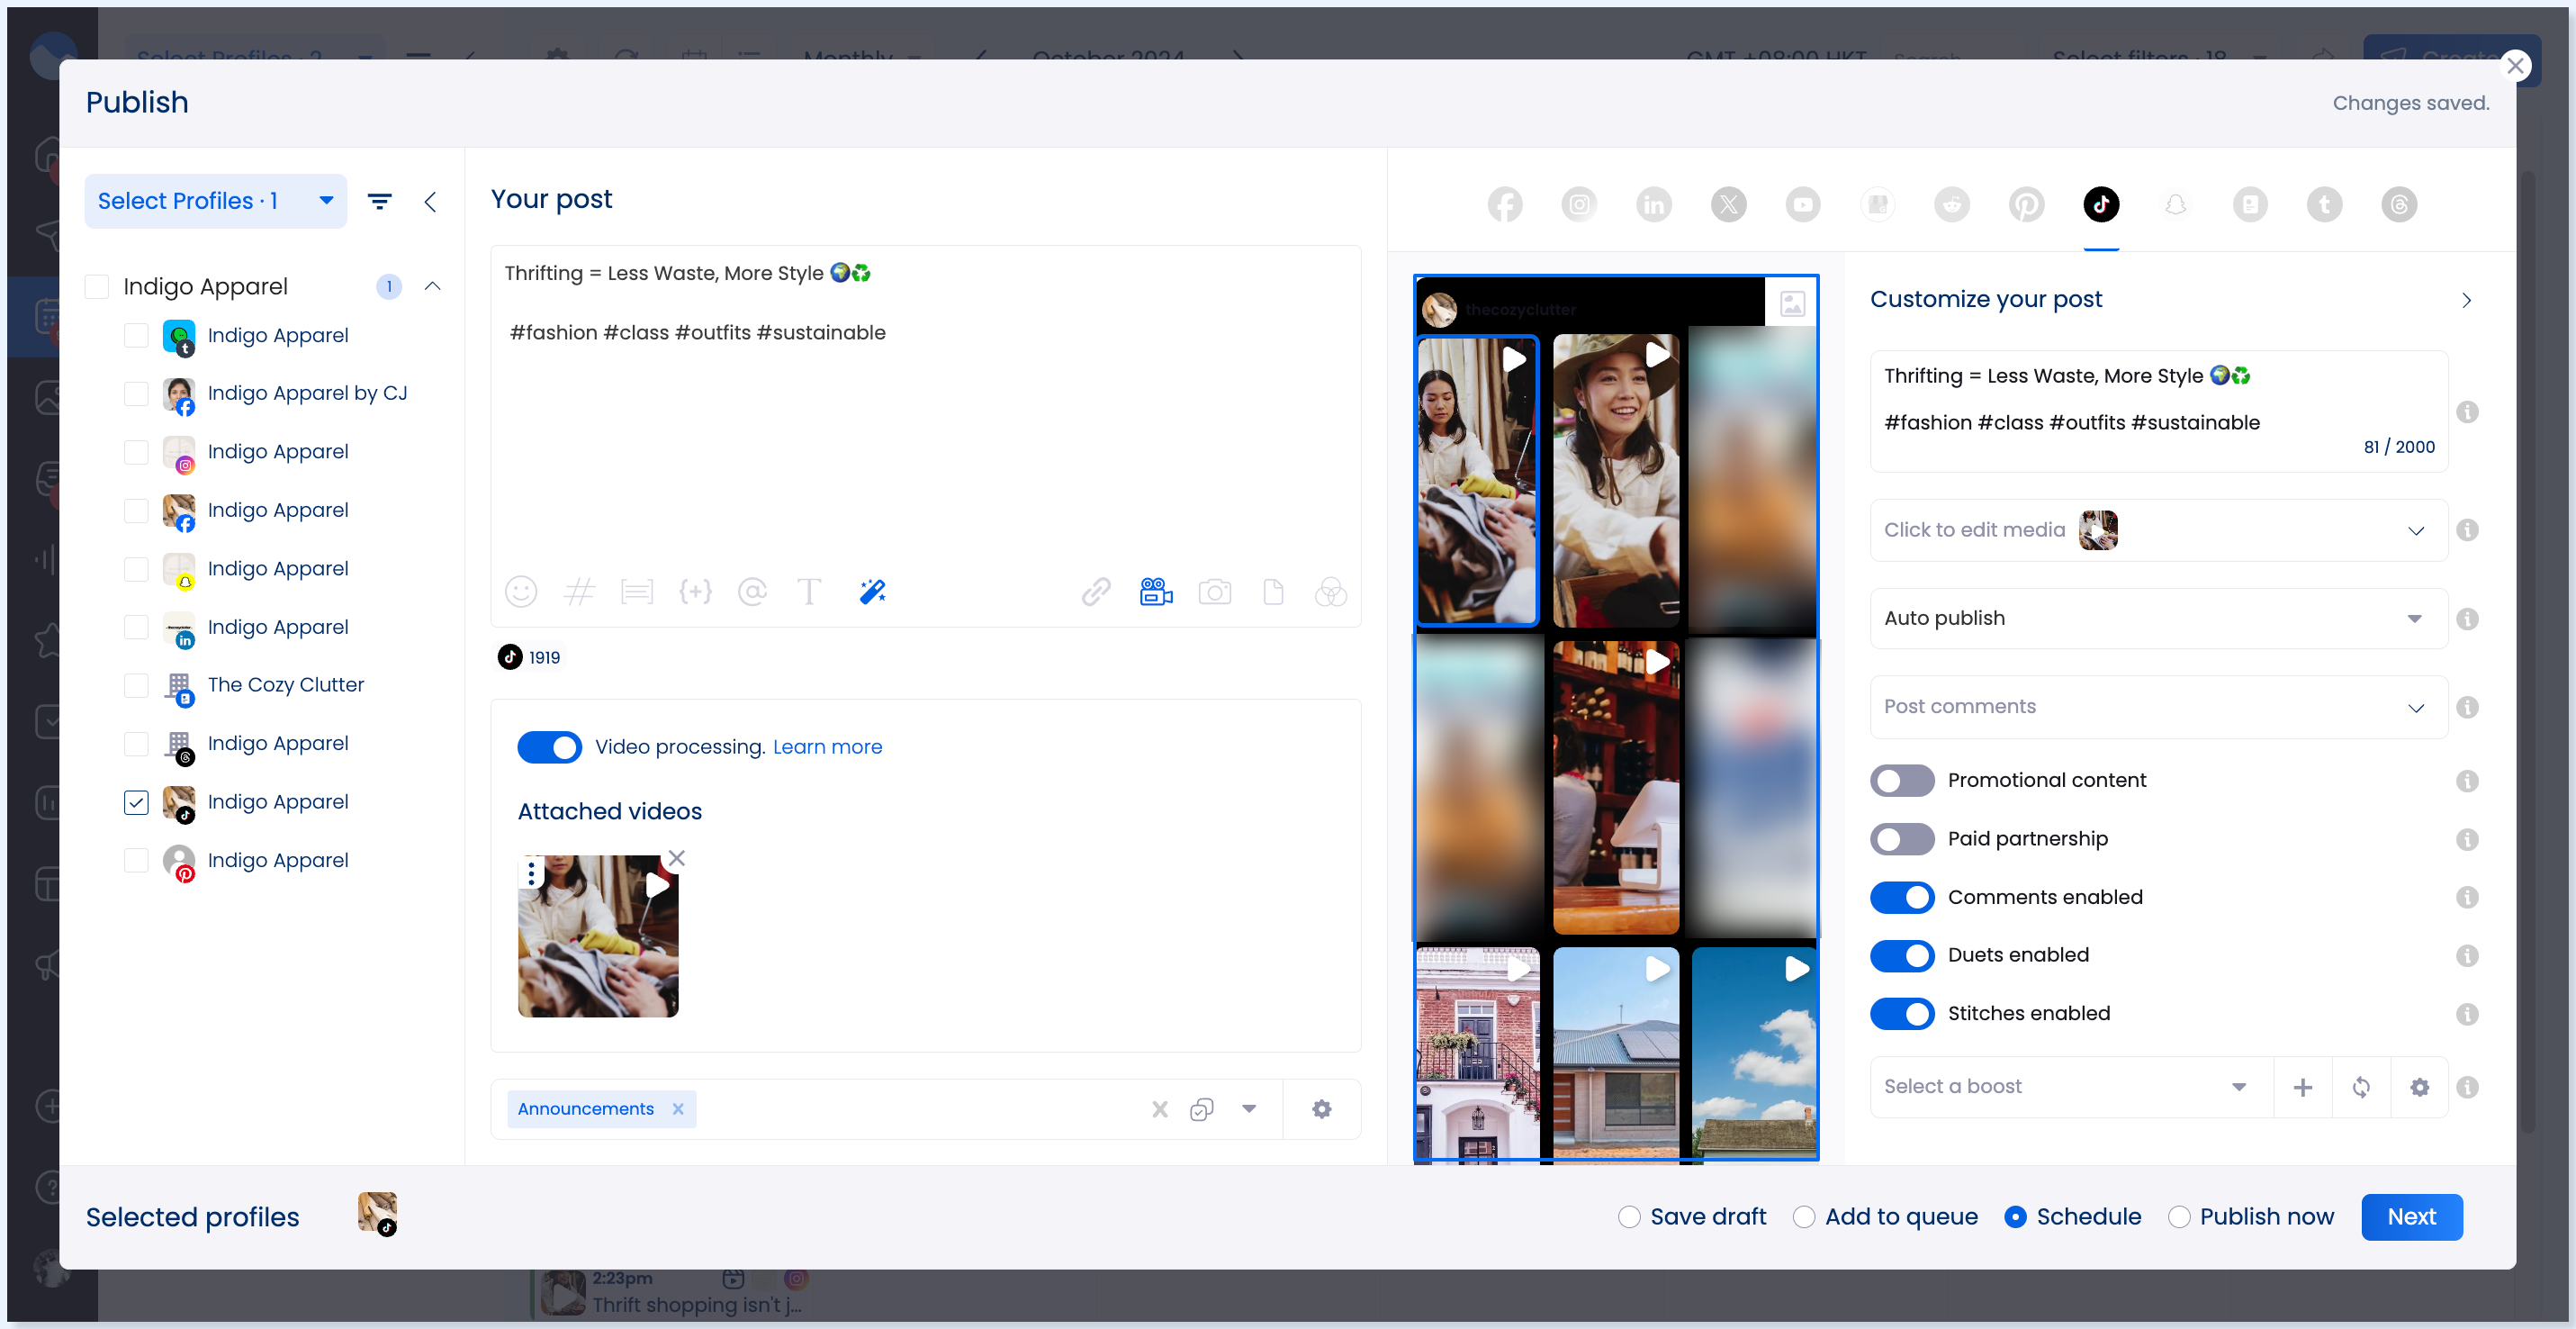The image size is (2576, 1329).
Task: Switch preview to the Snapchat network icon
Action: [x=2176, y=205]
